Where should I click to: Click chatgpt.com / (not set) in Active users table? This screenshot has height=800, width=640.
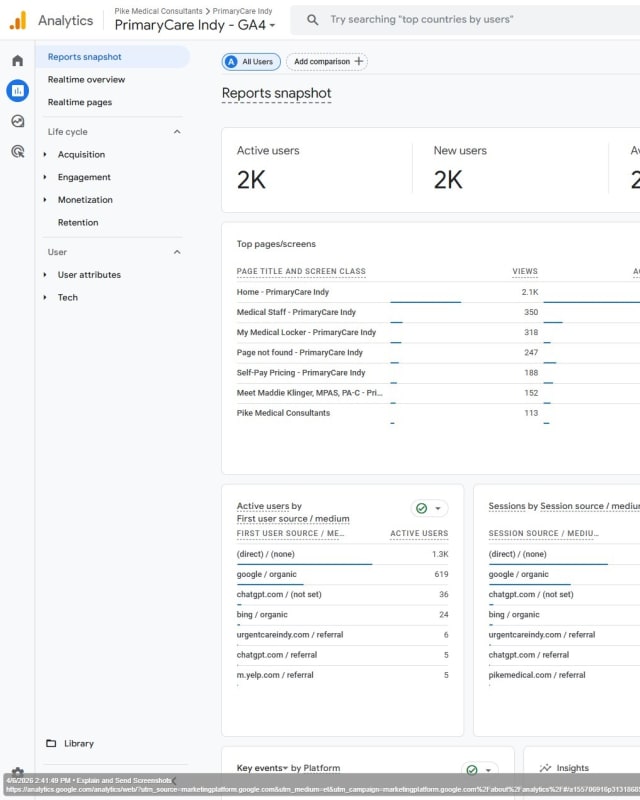pyautogui.click(x=279, y=594)
